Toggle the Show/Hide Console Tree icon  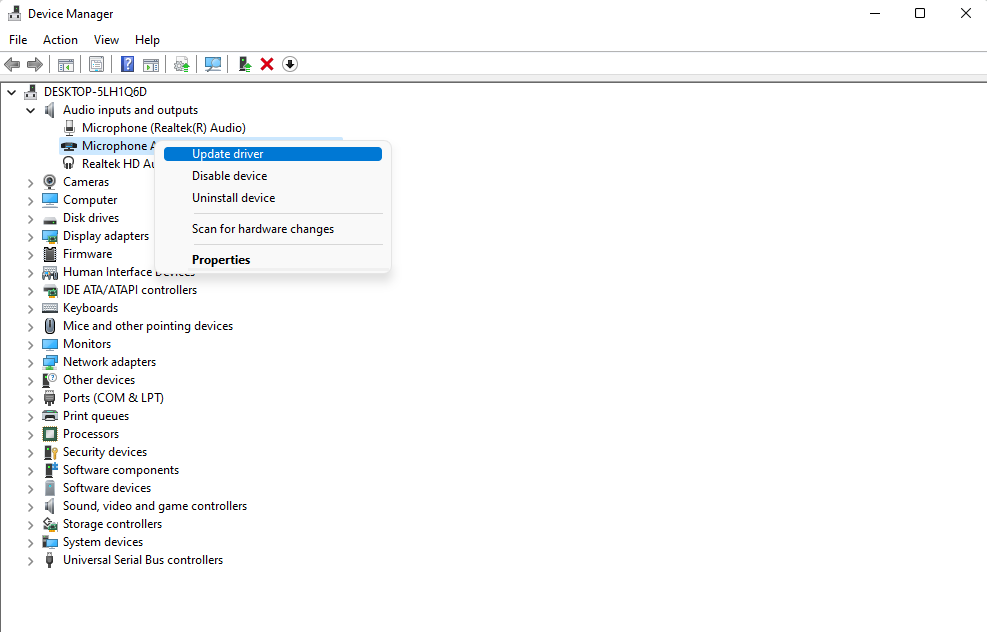65,64
